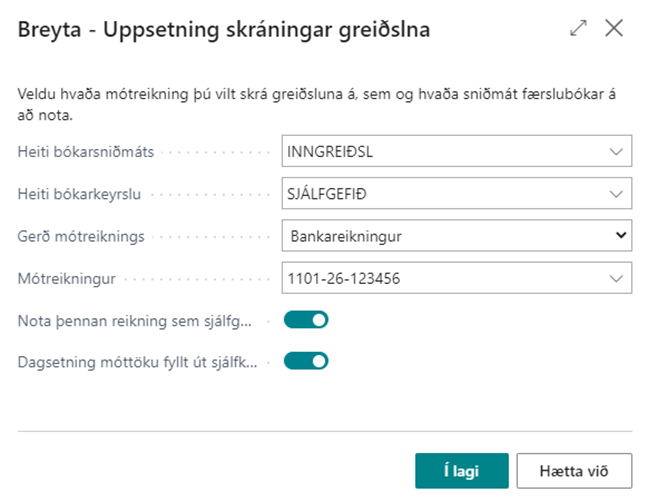The width and height of the screenshot is (648, 502).
Task: Click the Í lagi button
Action: [x=462, y=470]
